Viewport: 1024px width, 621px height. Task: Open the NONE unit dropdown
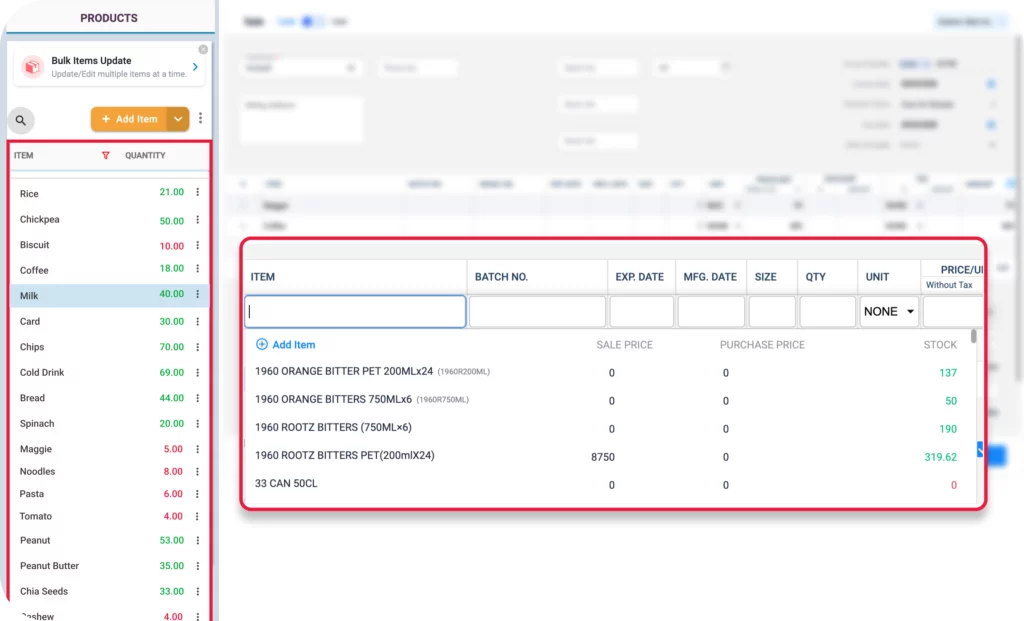coord(889,312)
